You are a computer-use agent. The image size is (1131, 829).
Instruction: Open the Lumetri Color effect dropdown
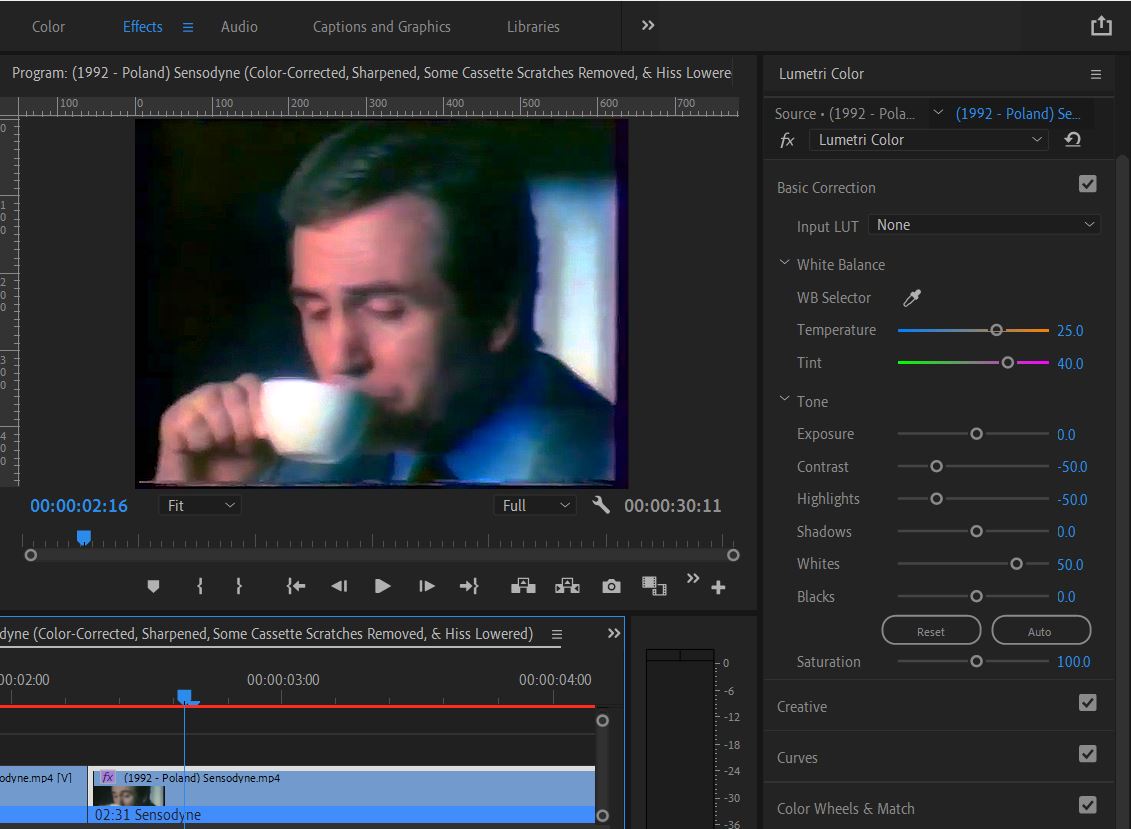[928, 140]
